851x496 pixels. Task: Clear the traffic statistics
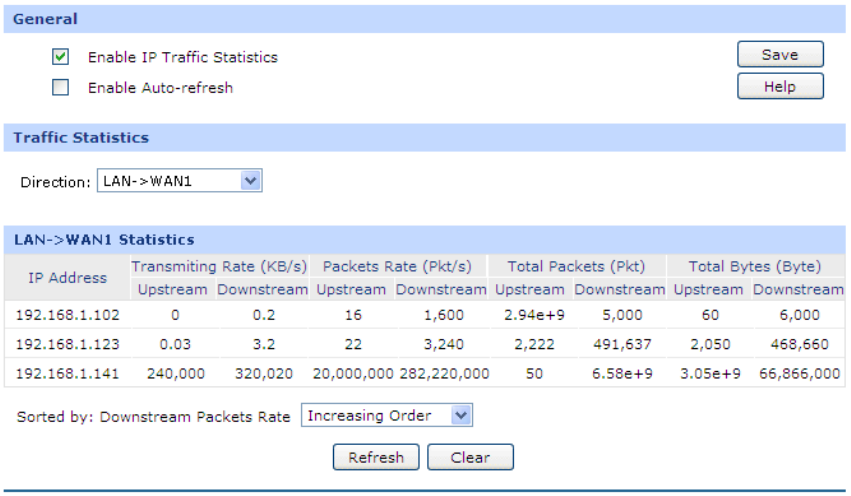470,458
